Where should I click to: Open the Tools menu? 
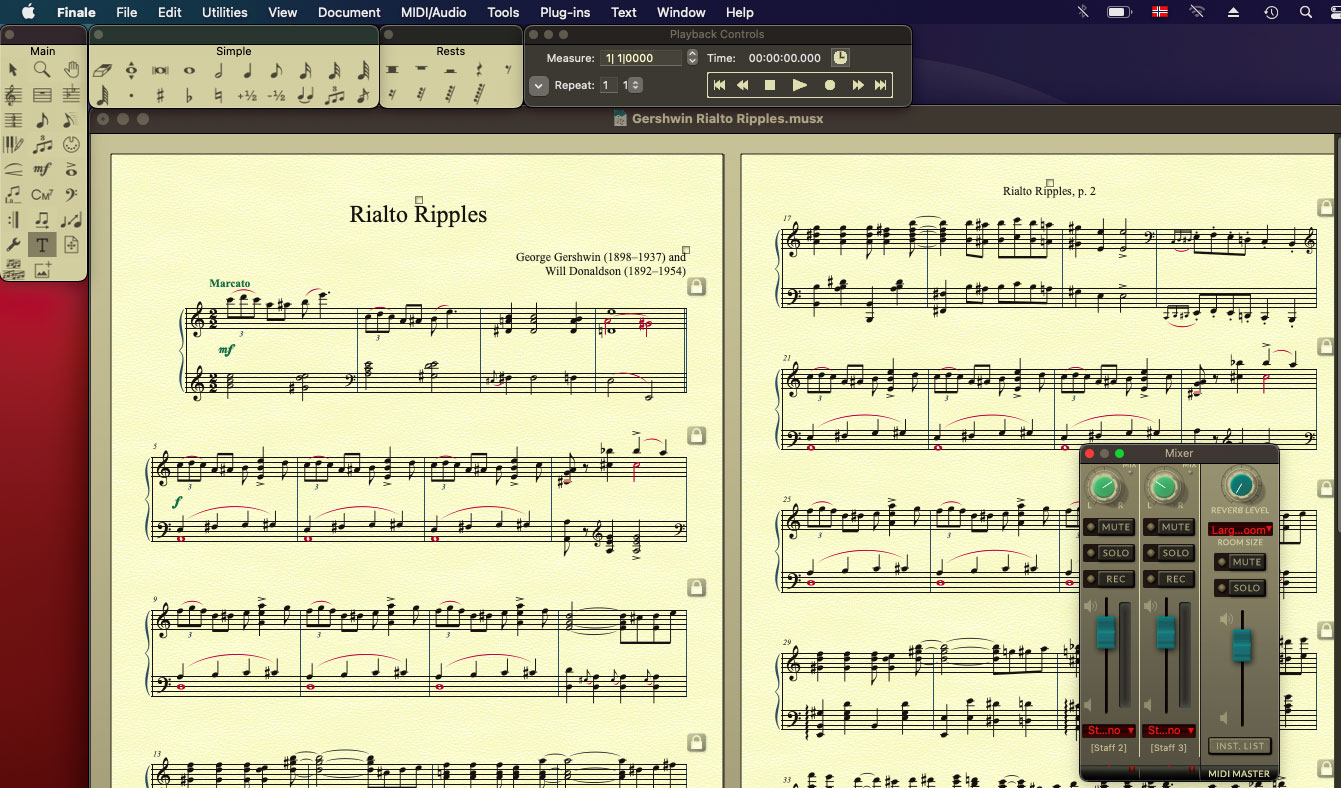click(x=503, y=12)
